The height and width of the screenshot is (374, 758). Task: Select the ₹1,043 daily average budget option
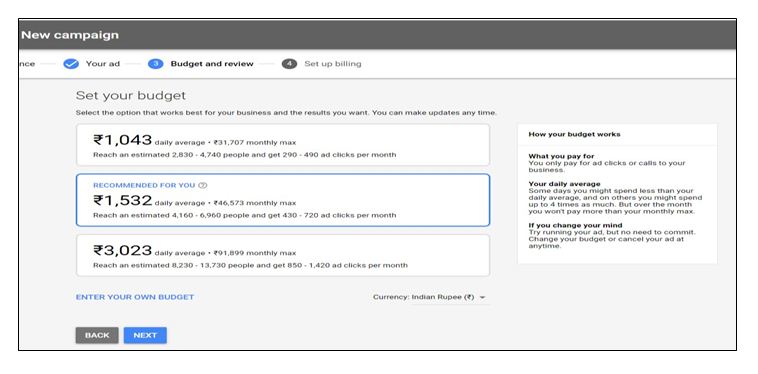(283, 145)
